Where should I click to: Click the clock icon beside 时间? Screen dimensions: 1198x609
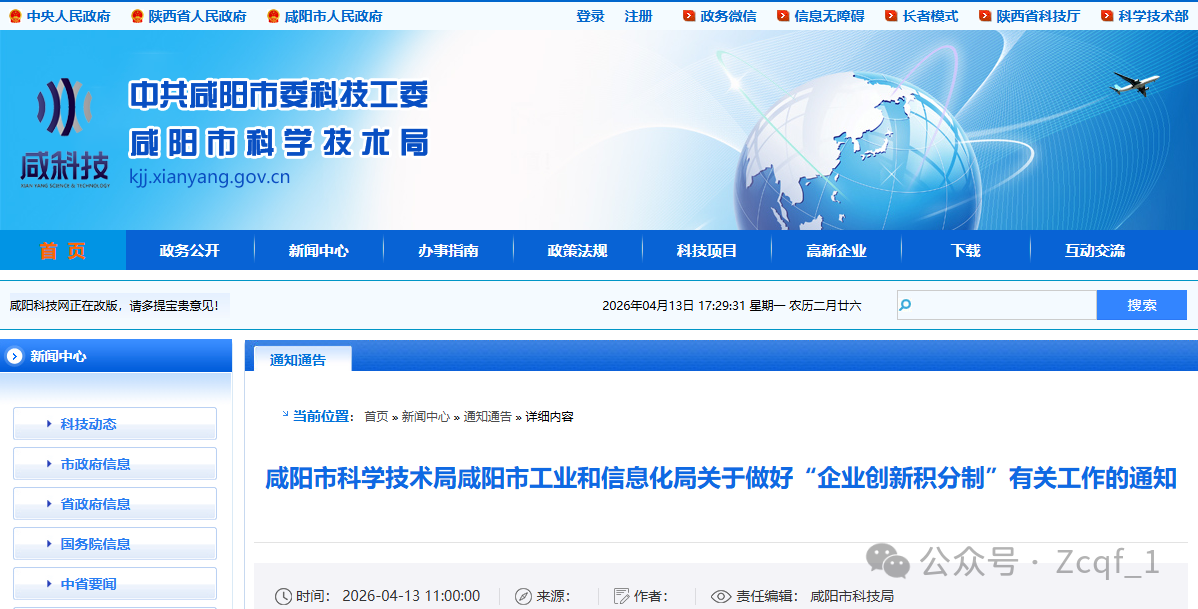point(283,596)
